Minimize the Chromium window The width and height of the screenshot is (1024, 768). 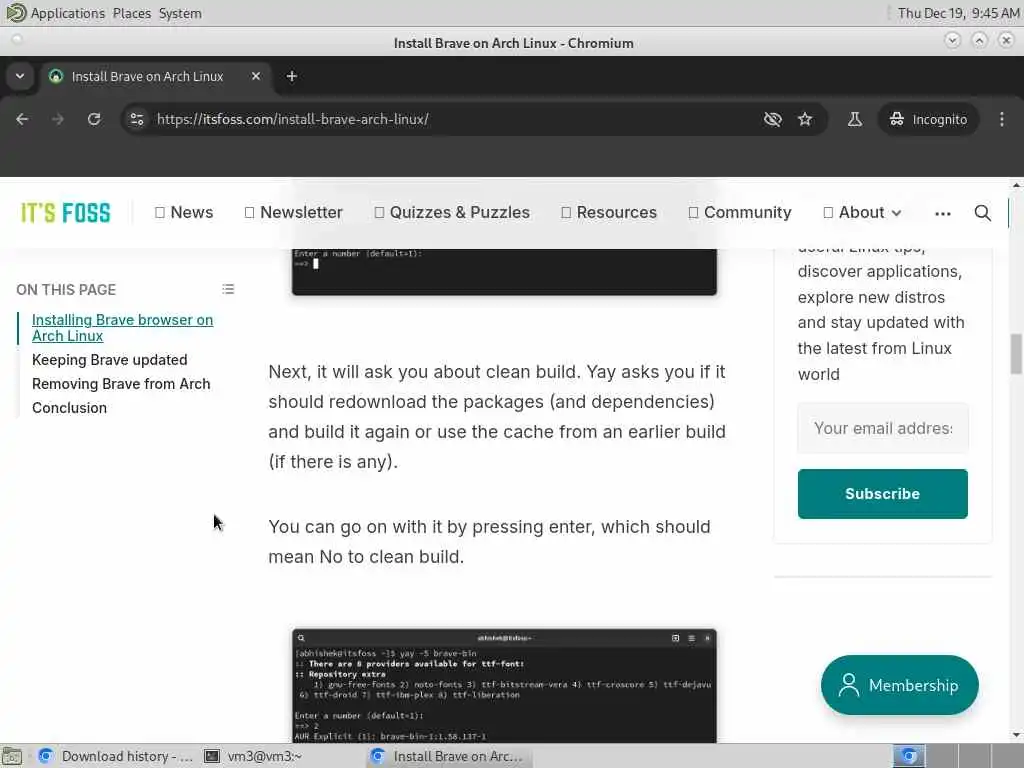point(953,40)
